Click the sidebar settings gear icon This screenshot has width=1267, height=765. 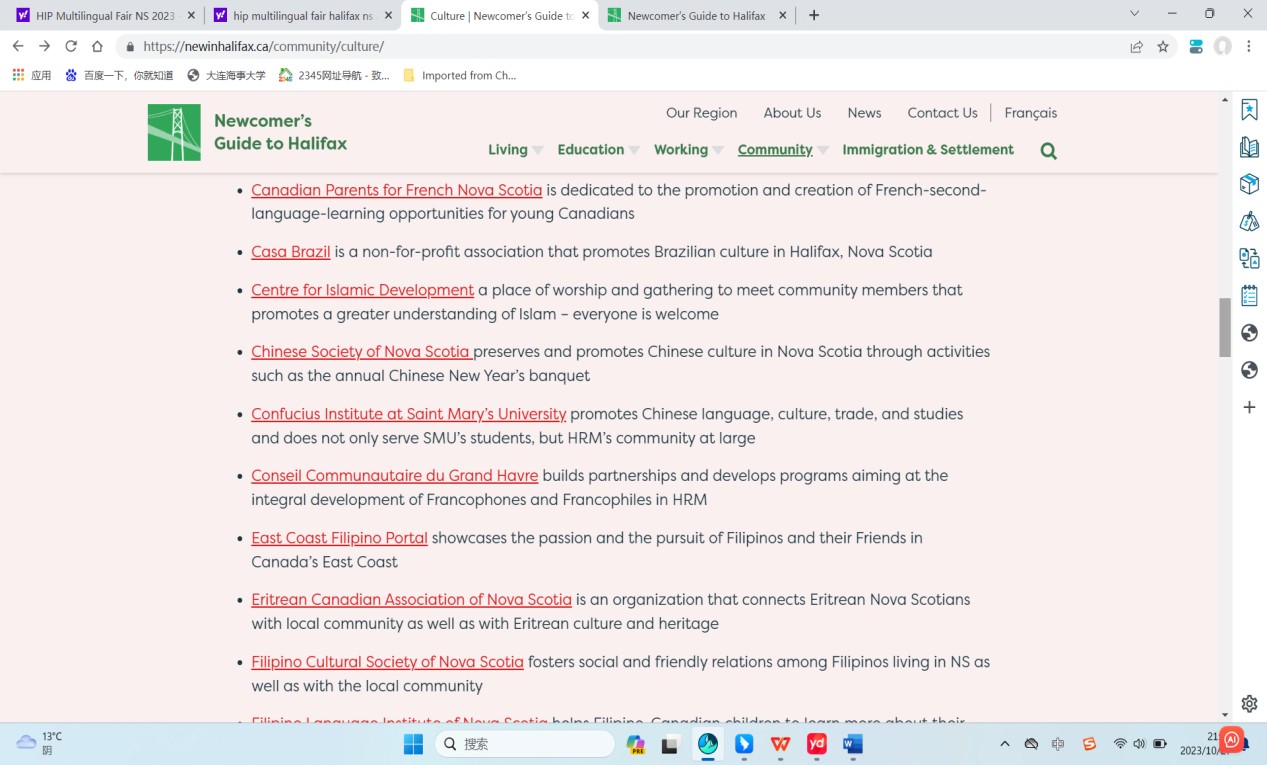(x=1249, y=703)
